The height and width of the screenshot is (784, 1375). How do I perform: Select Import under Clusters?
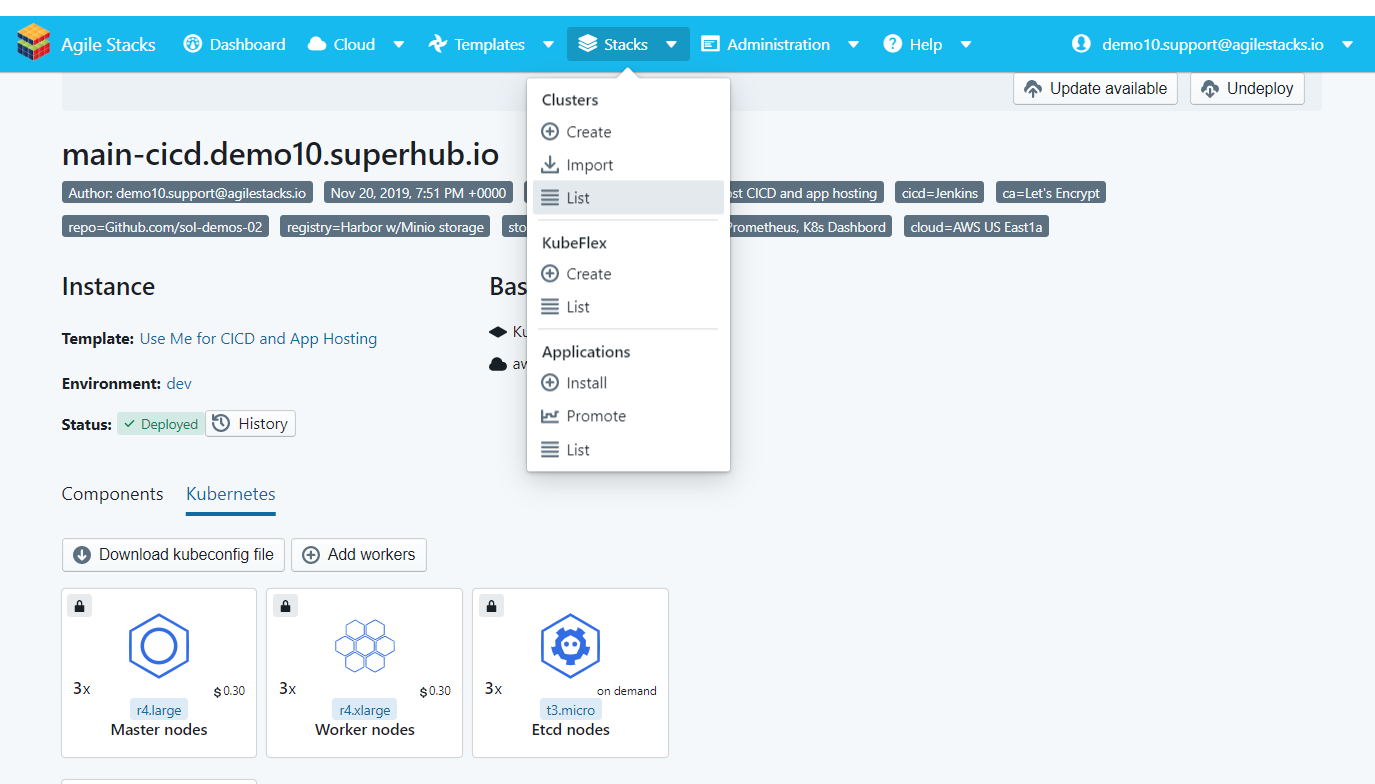[628, 165]
